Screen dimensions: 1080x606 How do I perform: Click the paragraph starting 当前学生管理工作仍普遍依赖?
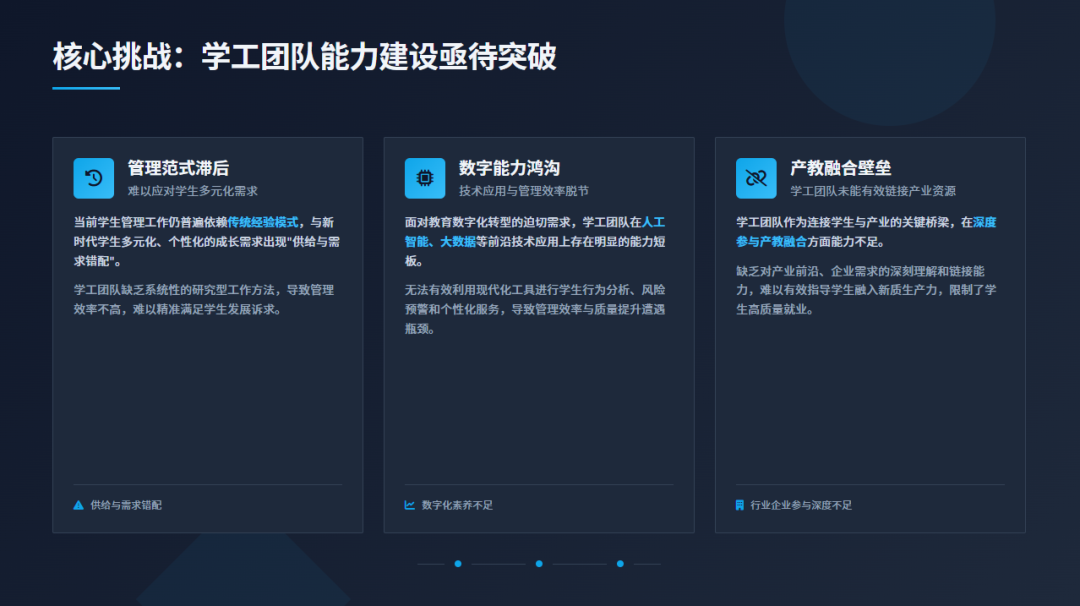pos(207,242)
